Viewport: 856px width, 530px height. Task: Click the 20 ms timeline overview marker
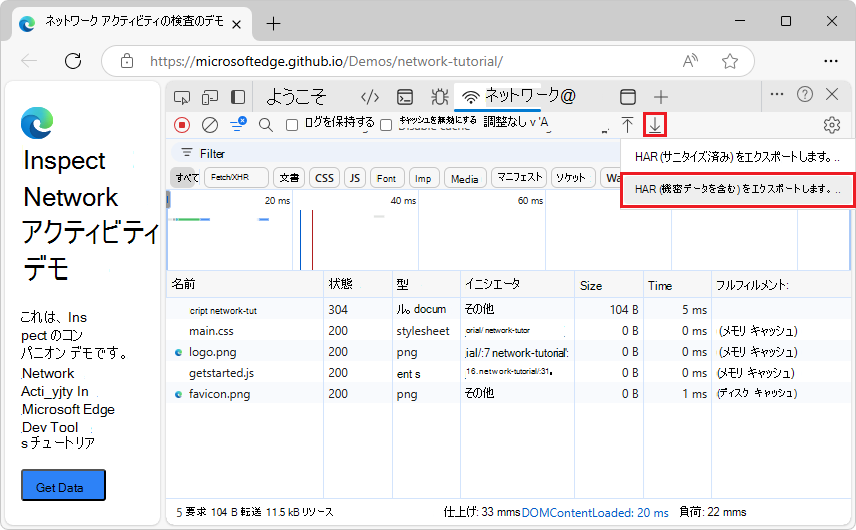[x=277, y=200]
